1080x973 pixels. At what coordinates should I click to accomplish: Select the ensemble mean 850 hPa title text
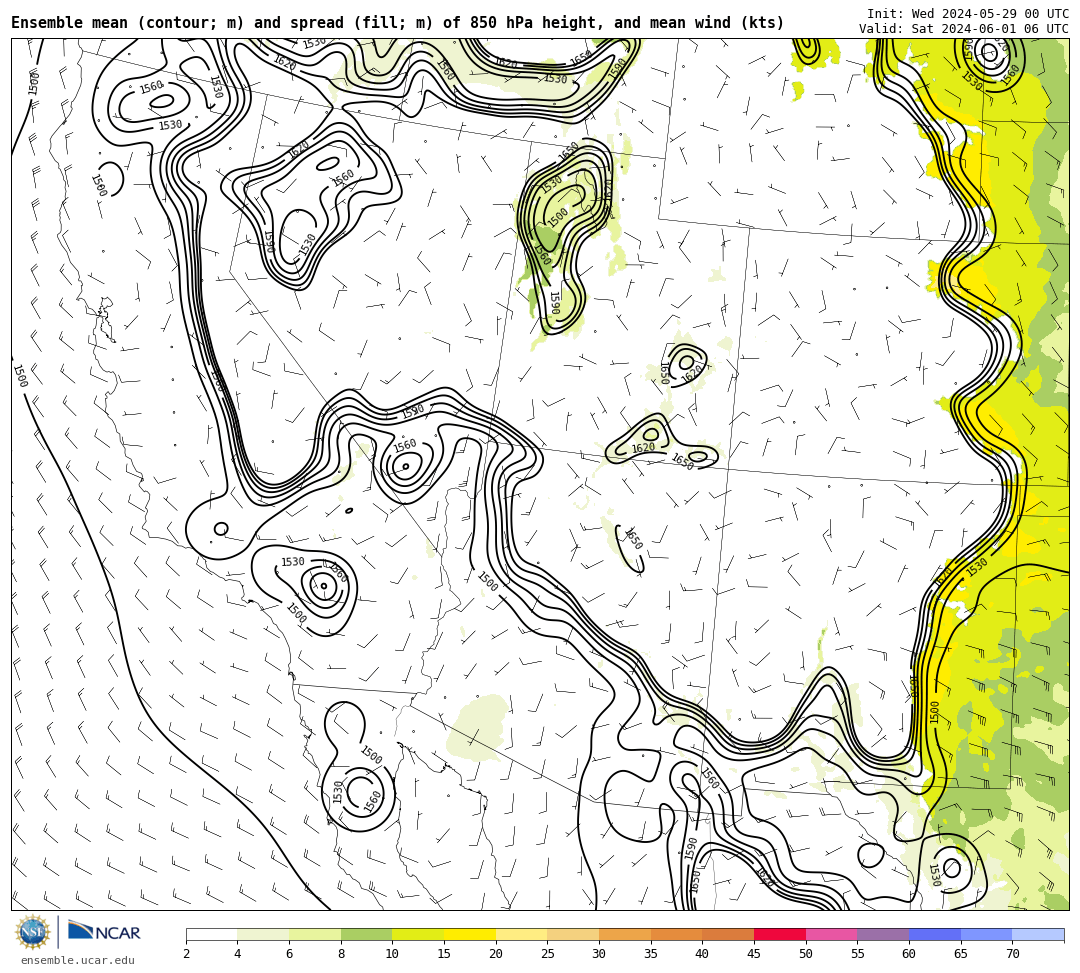tap(397, 23)
